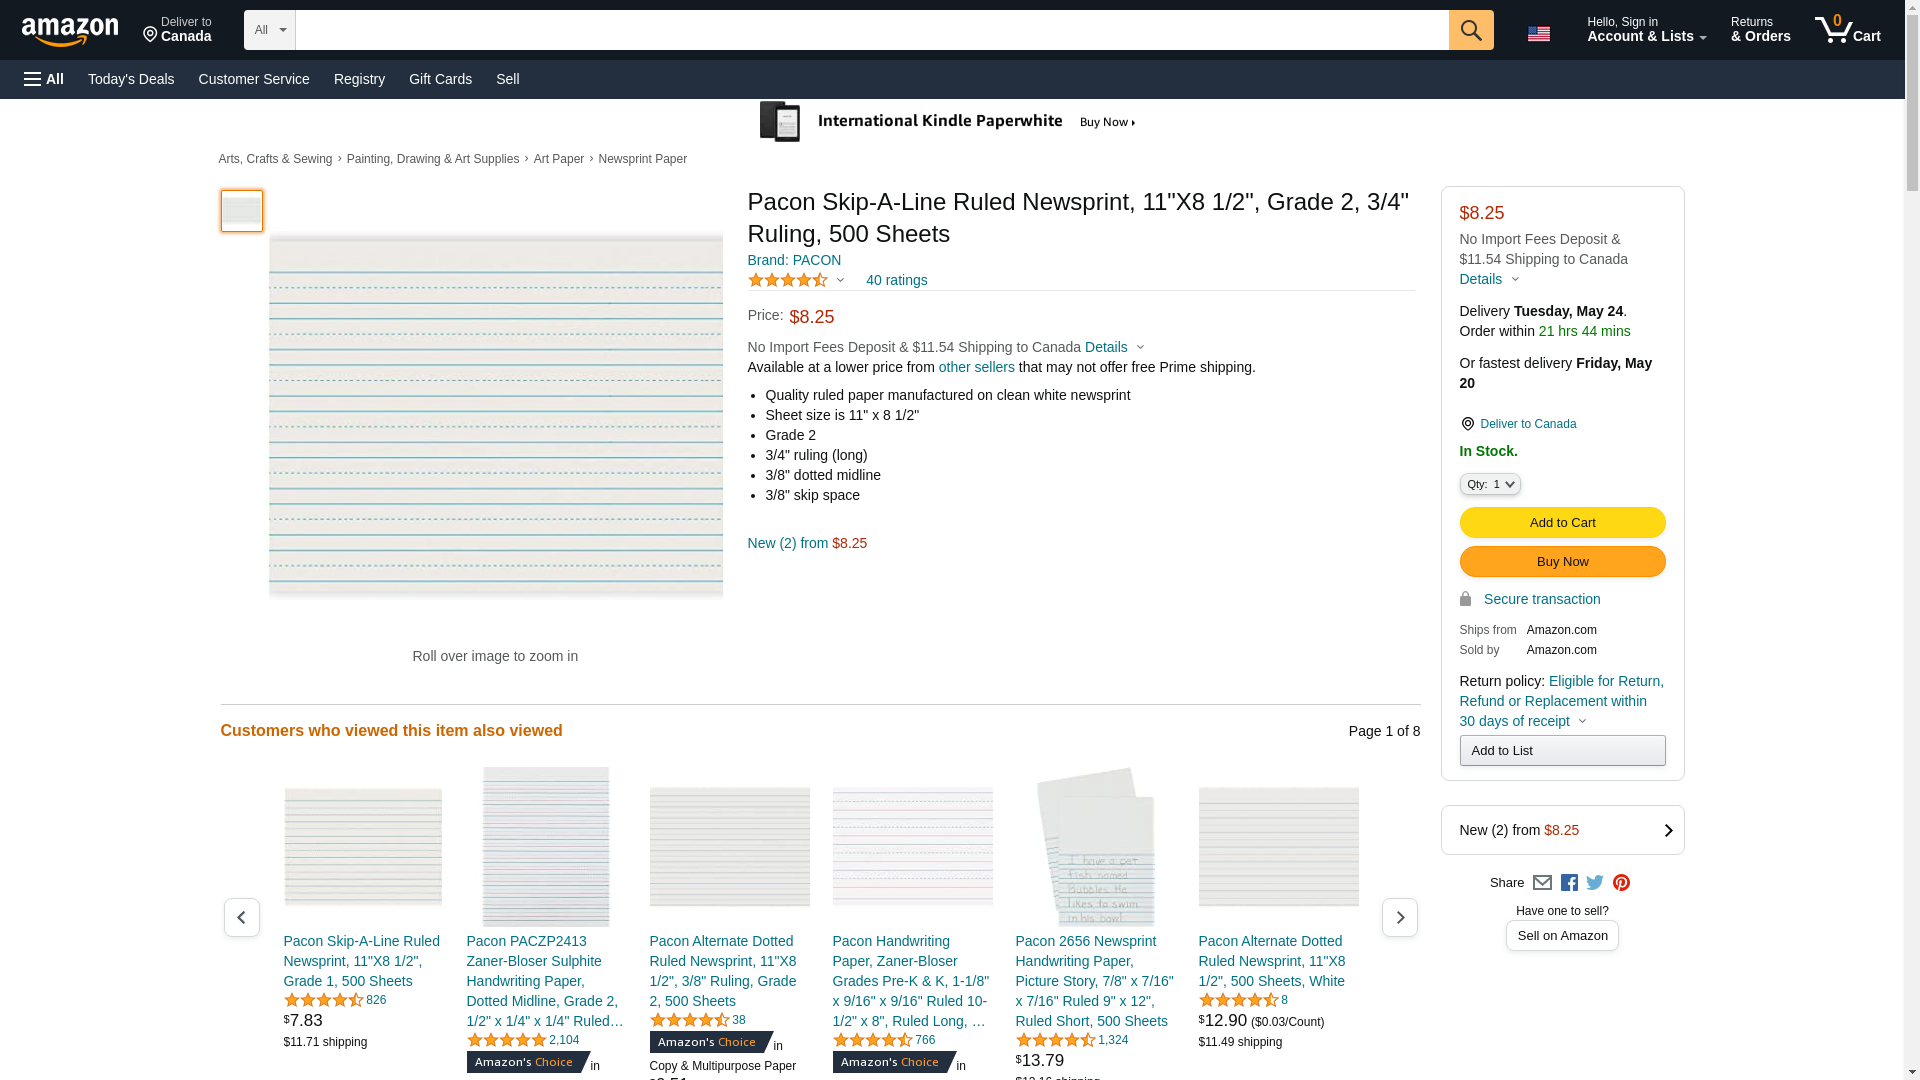The height and width of the screenshot is (1080, 1920).
Task: Click the US flag language selector
Action: (x=1538, y=34)
